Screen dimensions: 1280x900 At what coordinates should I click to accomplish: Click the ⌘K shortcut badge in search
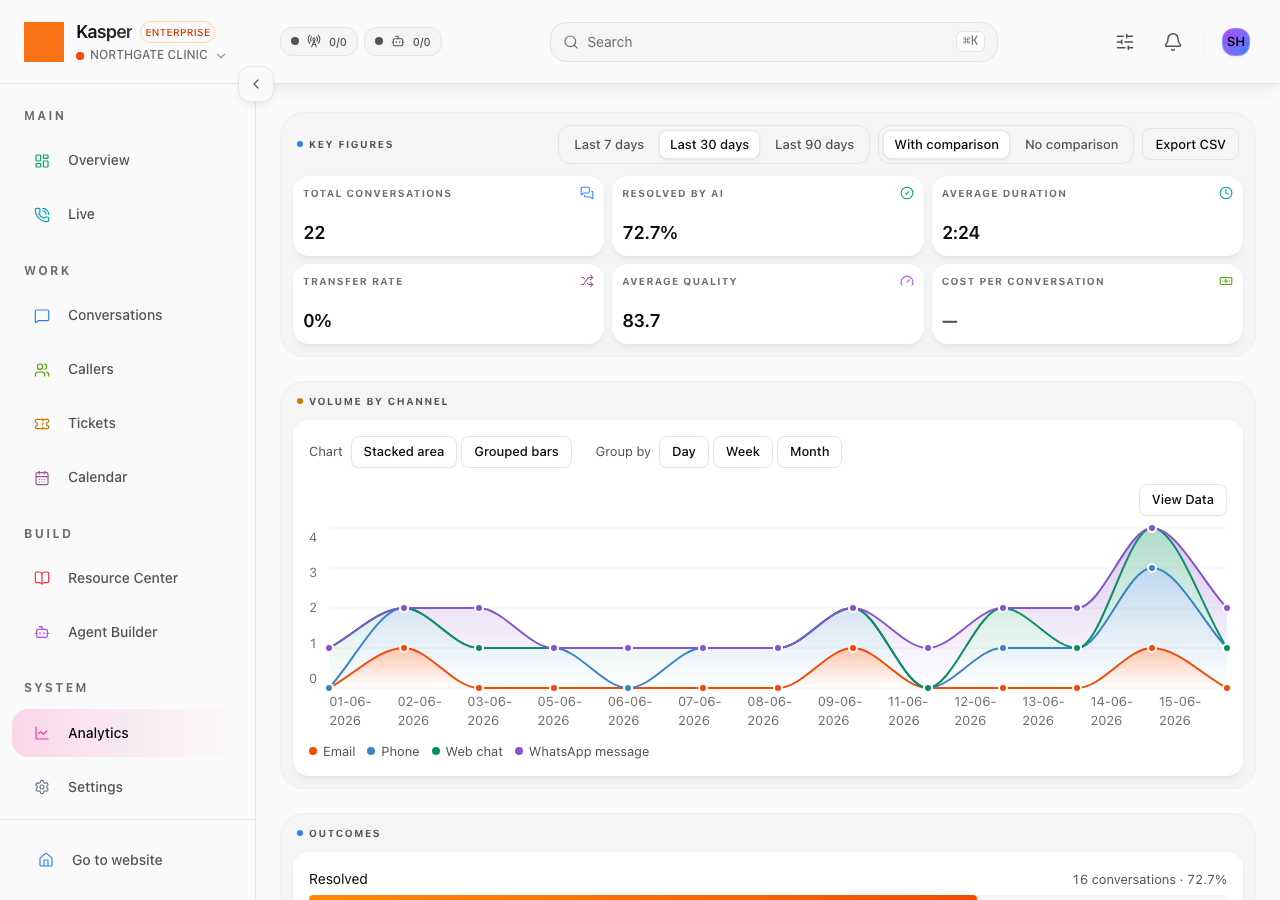click(970, 41)
